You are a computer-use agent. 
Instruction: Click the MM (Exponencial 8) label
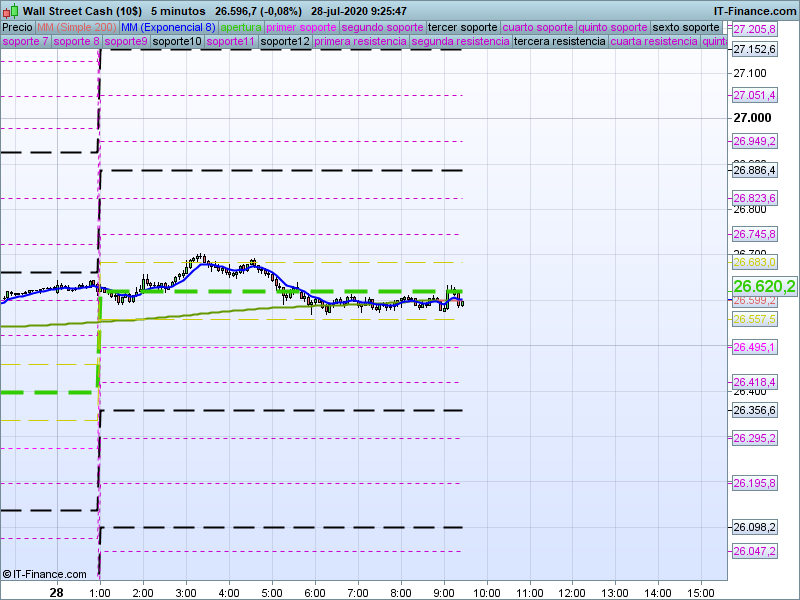coord(161,27)
